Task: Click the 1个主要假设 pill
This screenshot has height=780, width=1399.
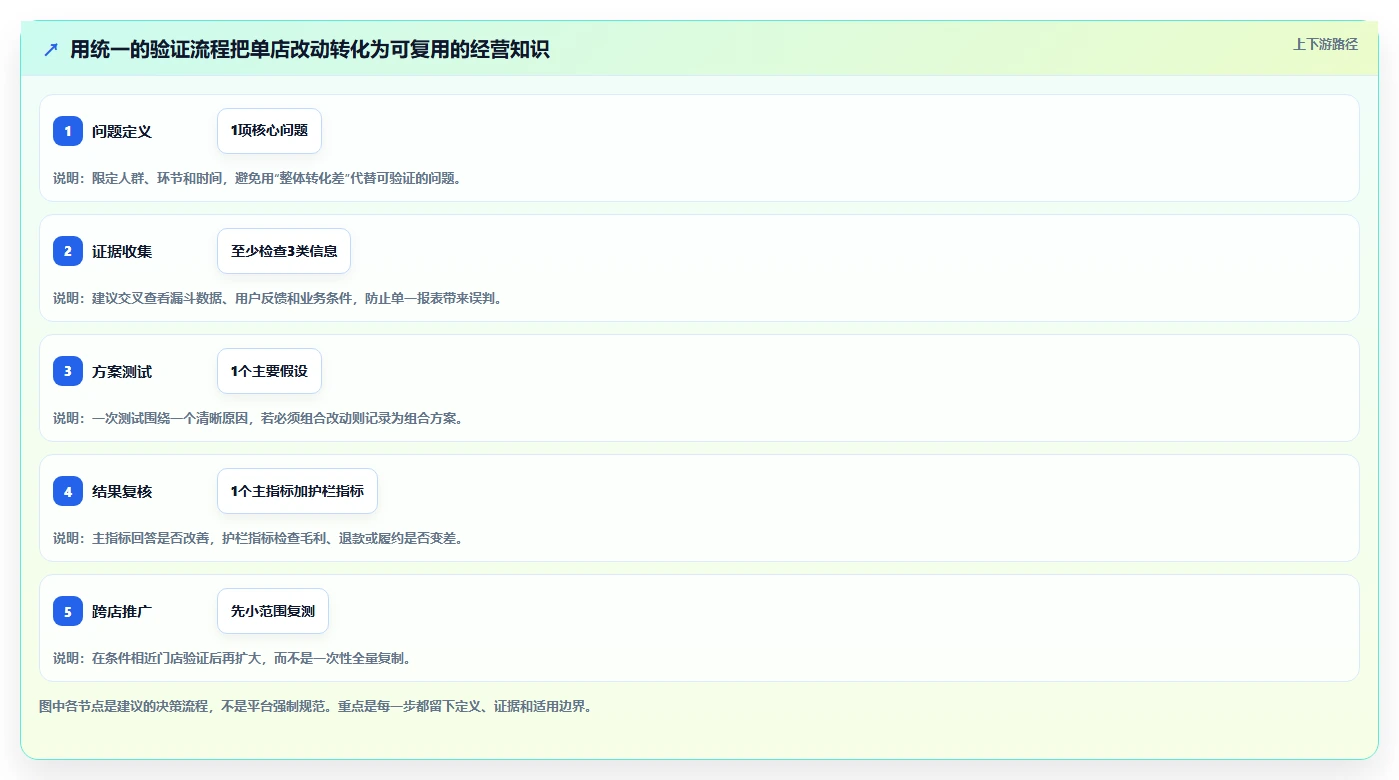Action: tap(269, 371)
